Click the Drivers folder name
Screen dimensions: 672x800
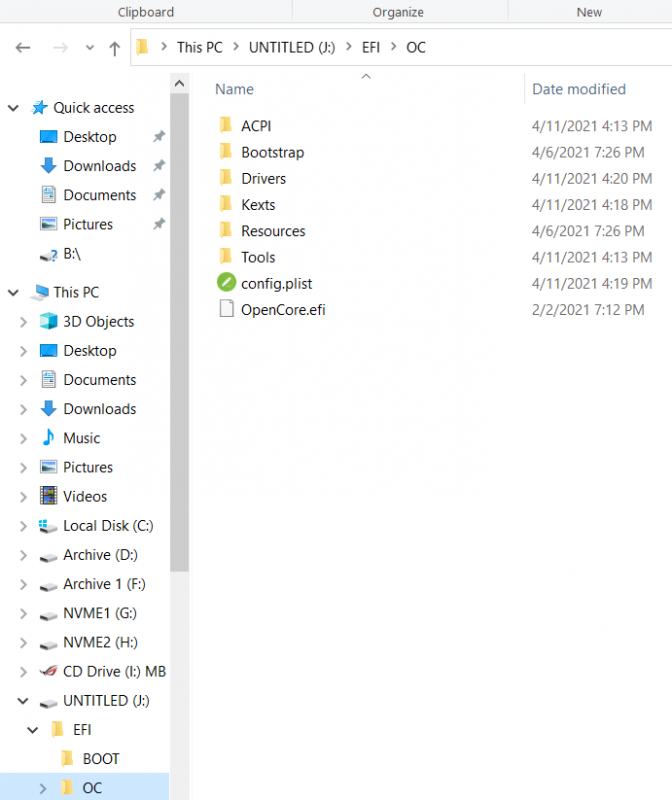point(263,179)
